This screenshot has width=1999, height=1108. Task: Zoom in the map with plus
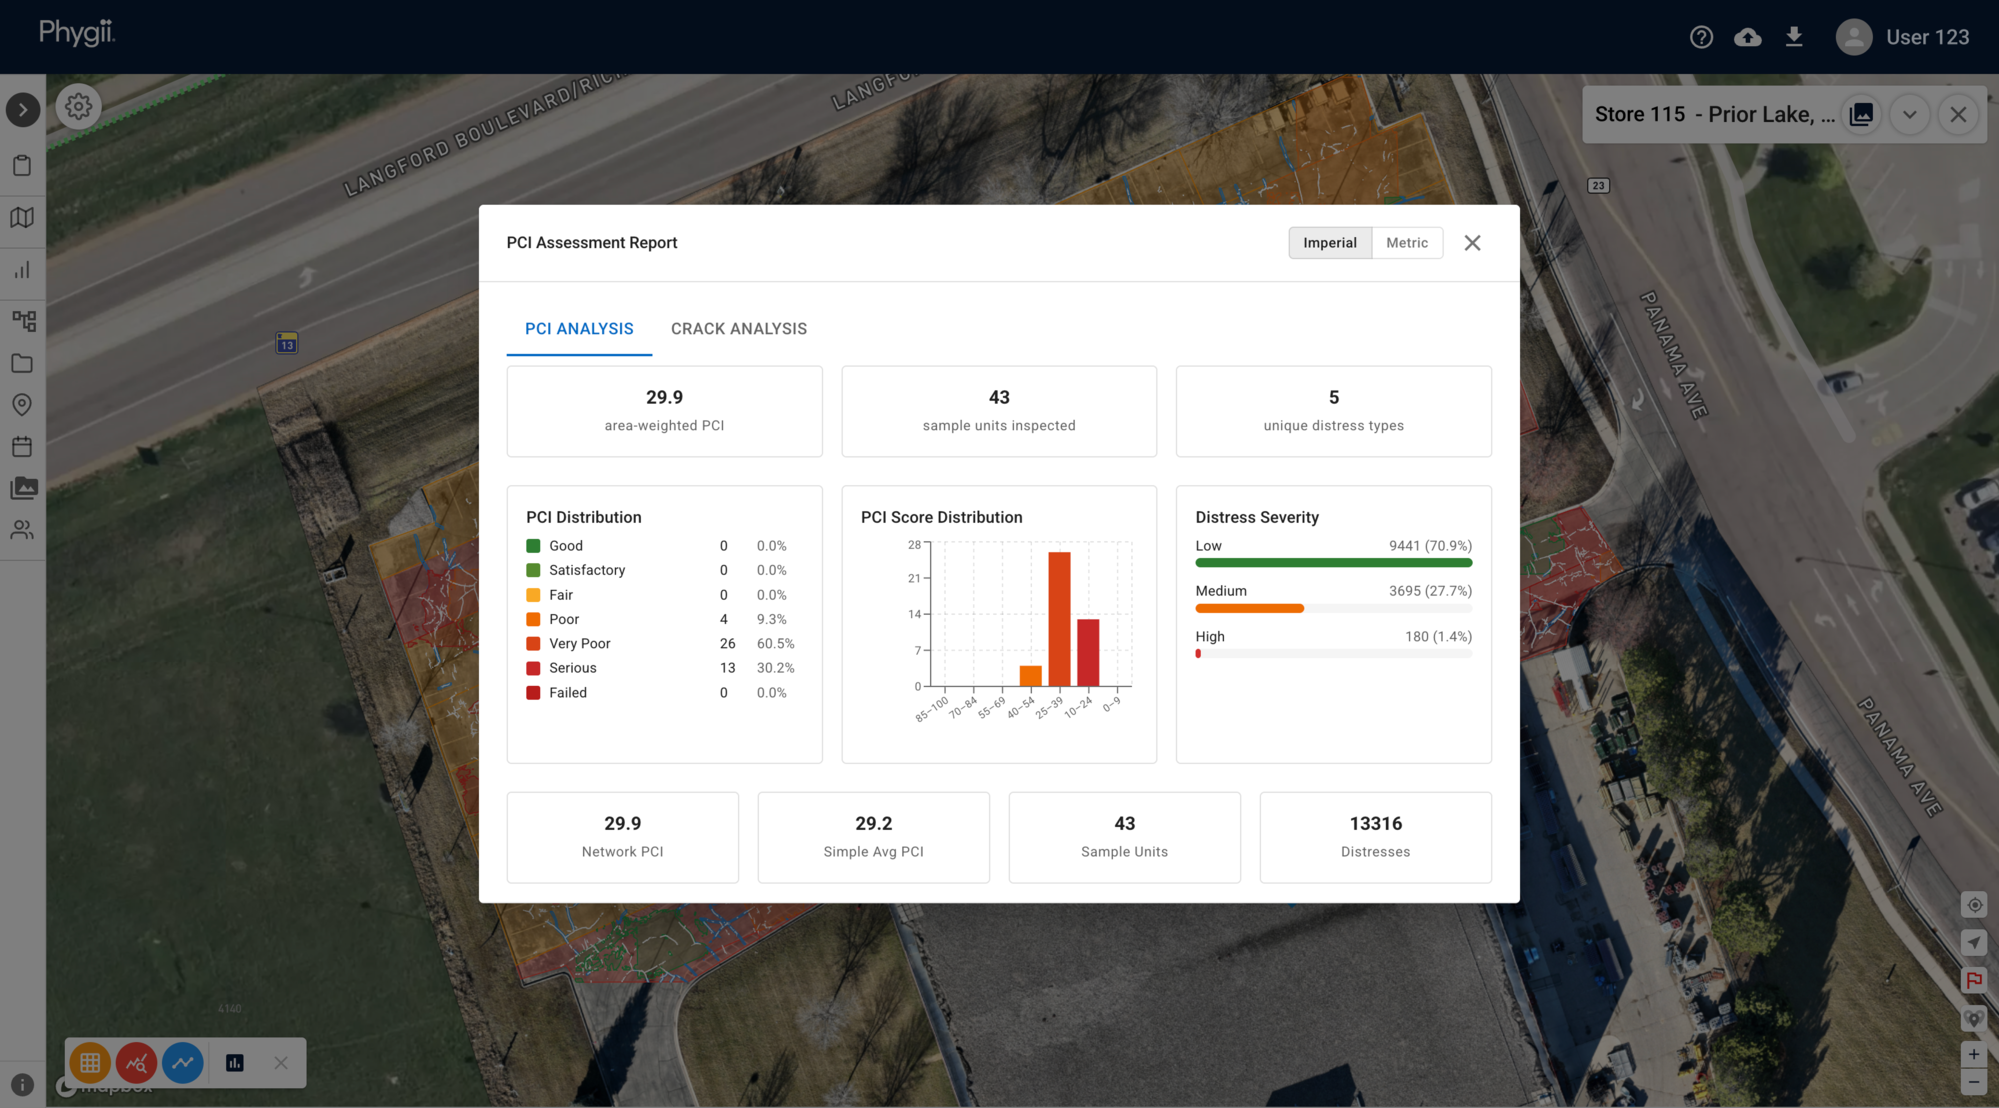coord(1974,1054)
